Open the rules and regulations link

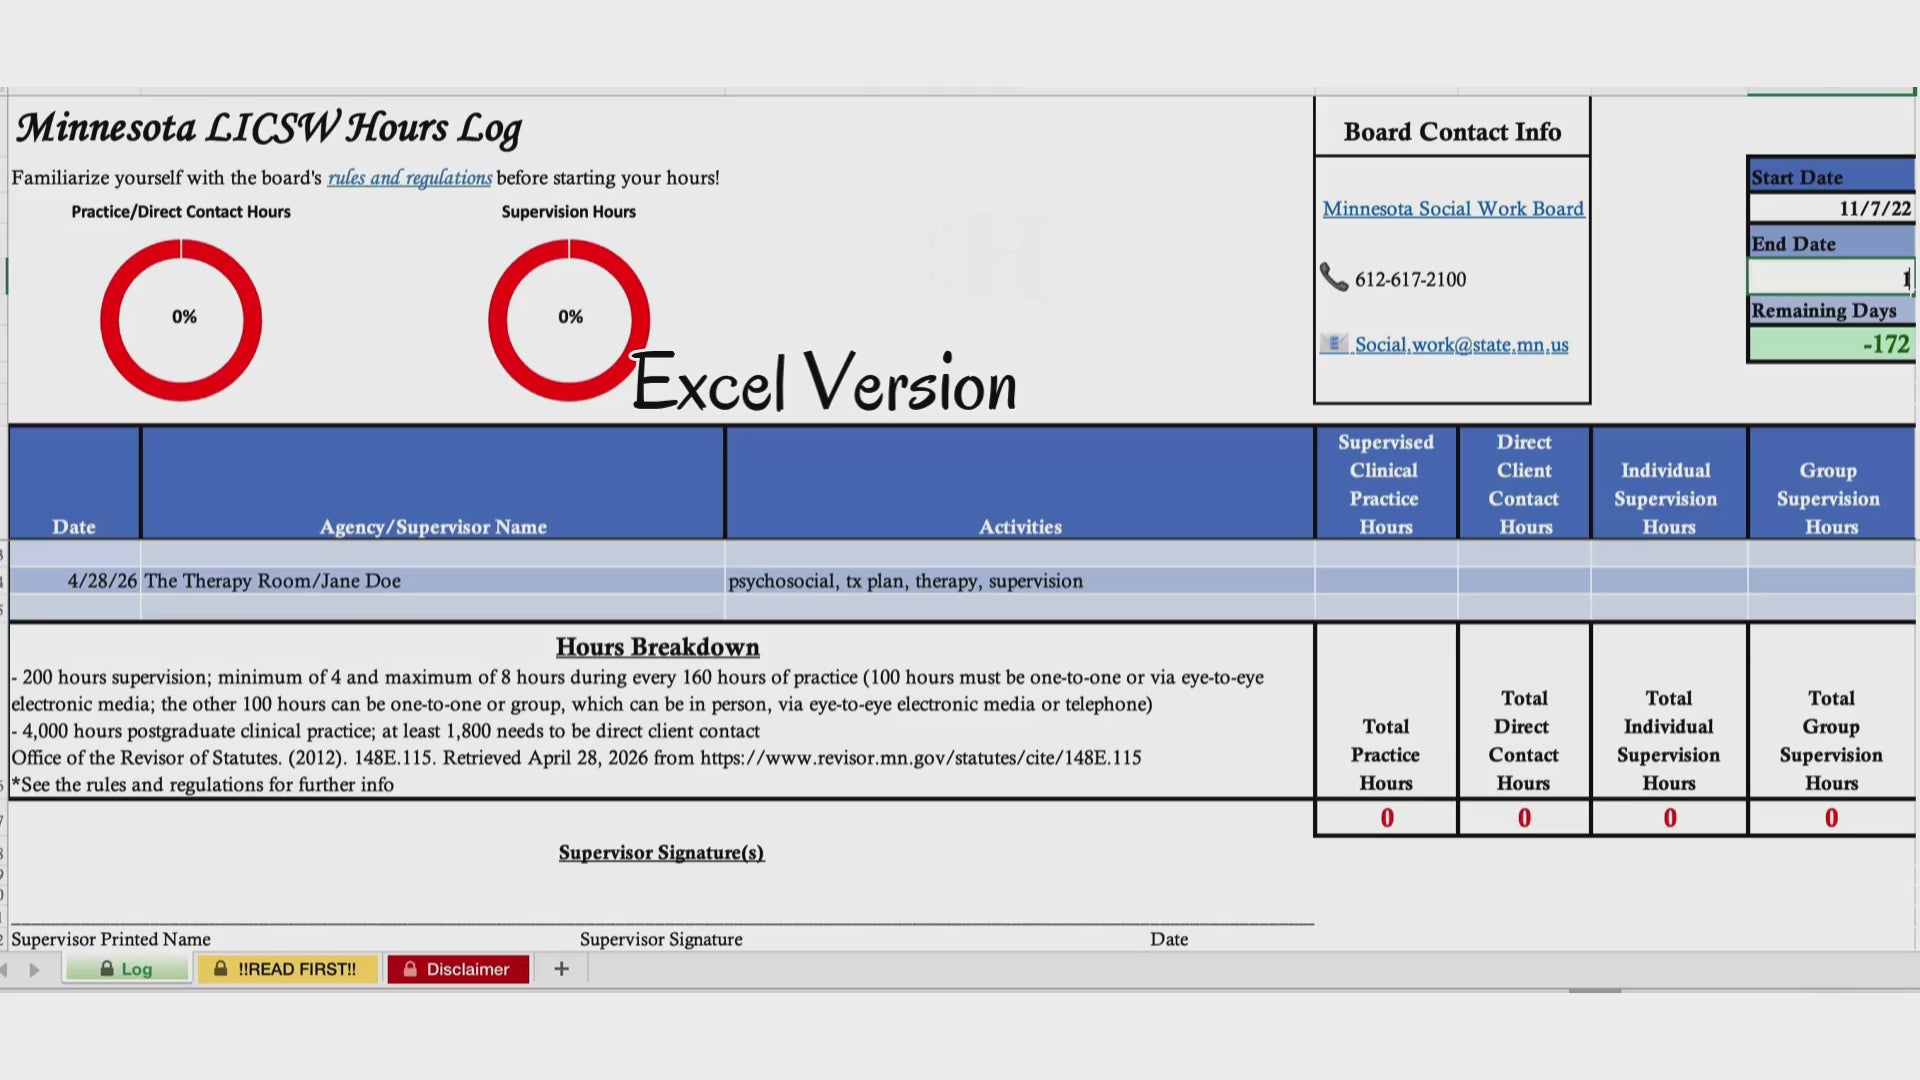(409, 178)
